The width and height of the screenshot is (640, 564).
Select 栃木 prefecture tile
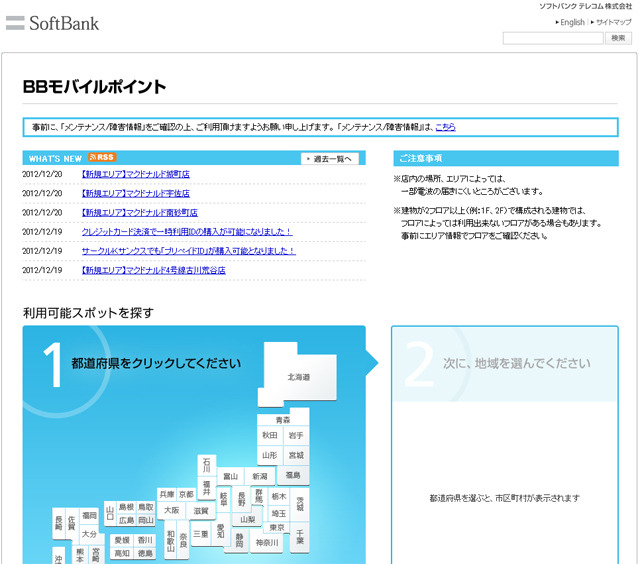point(279,496)
